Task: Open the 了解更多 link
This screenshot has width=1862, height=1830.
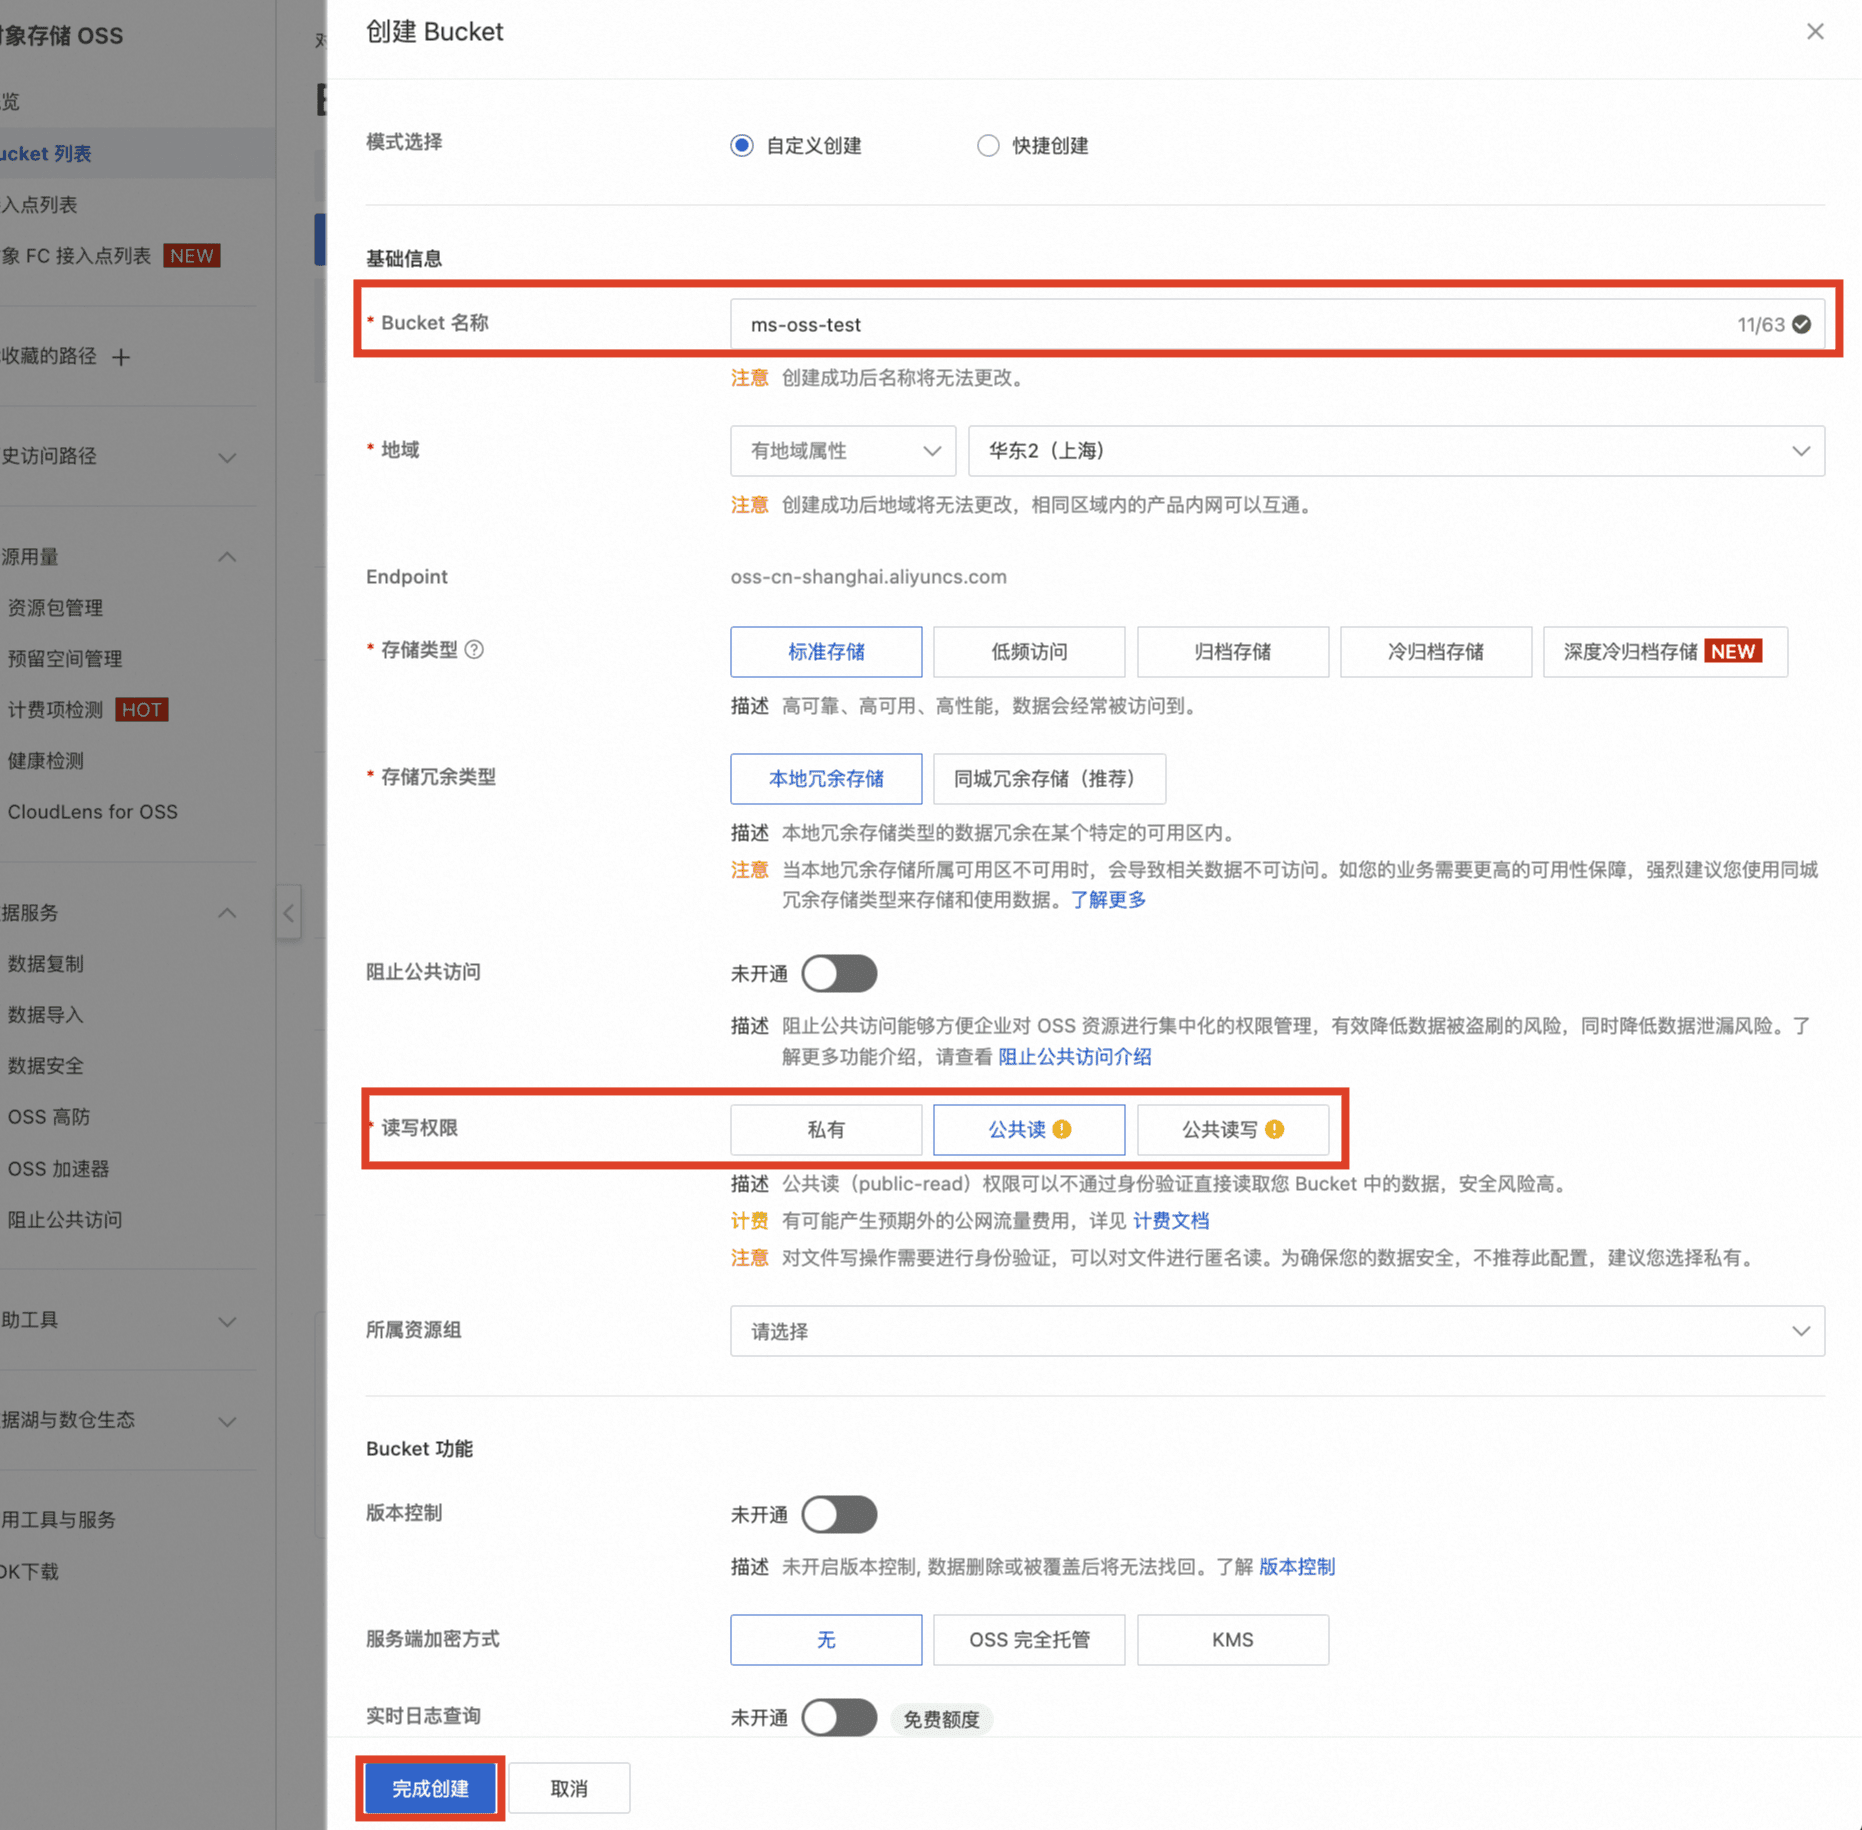Action: point(1108,899)
